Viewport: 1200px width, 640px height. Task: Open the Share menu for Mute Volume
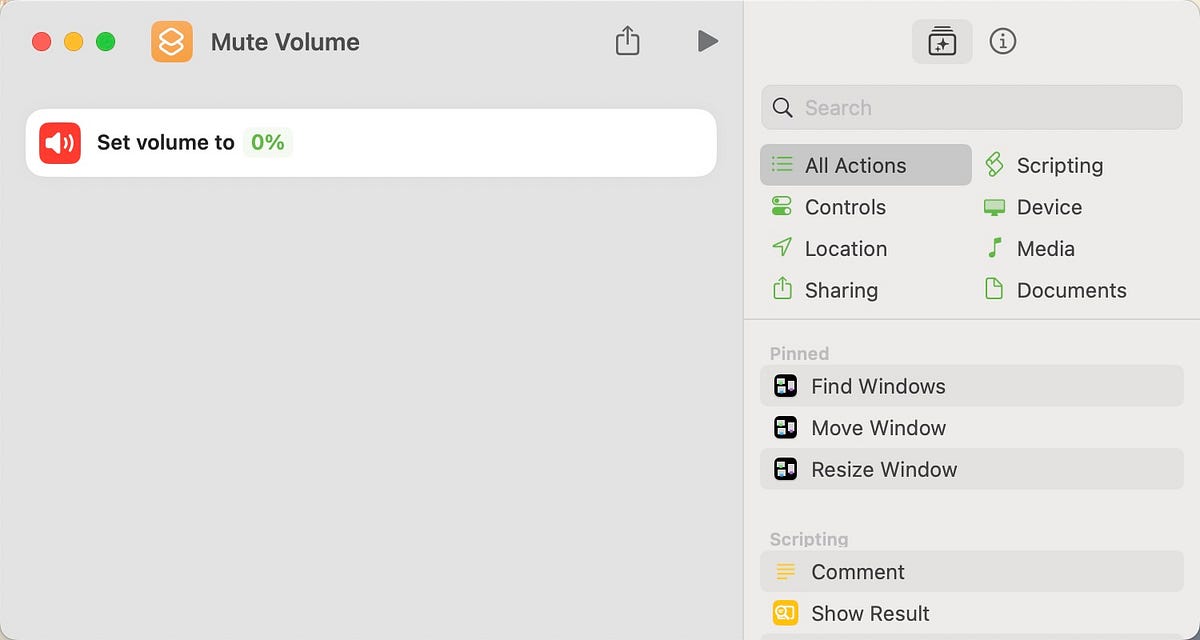pos(627,41)
